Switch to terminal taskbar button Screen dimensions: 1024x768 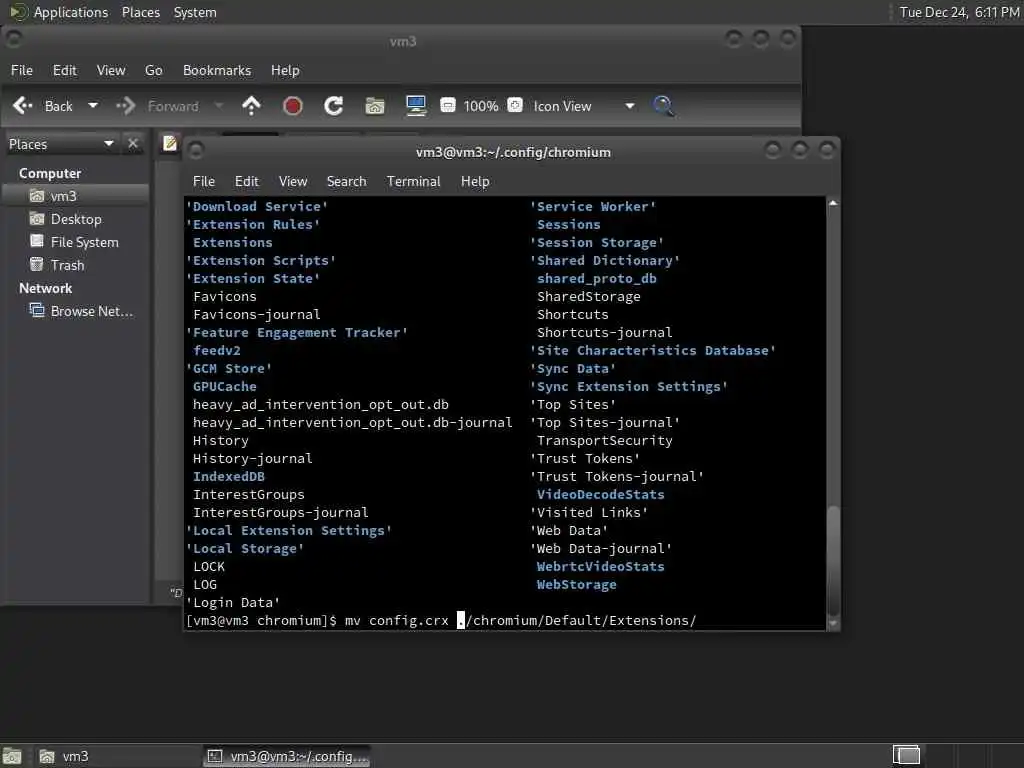(x=286, y=756)
